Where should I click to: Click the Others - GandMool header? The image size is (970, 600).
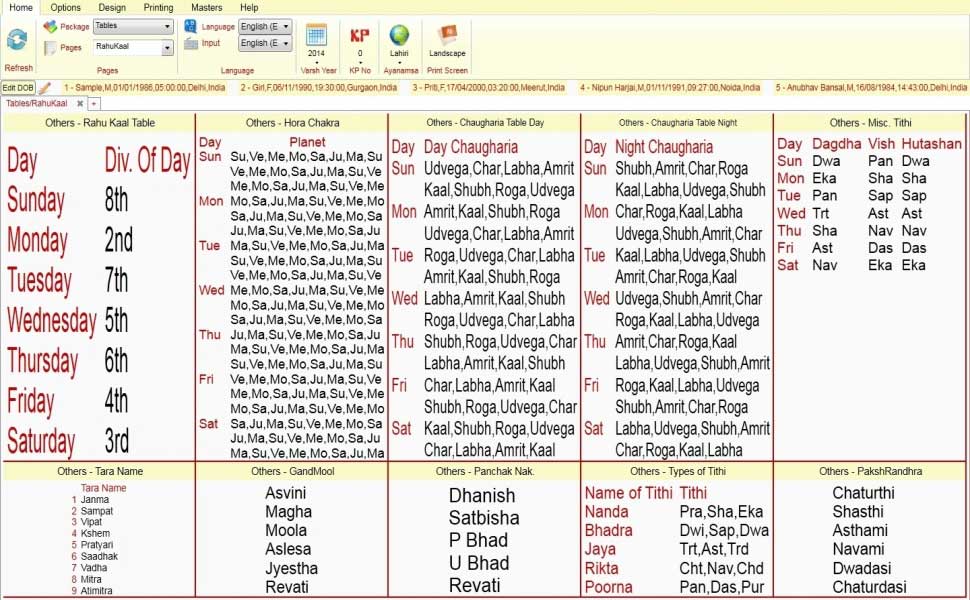[x=293, y=471]
